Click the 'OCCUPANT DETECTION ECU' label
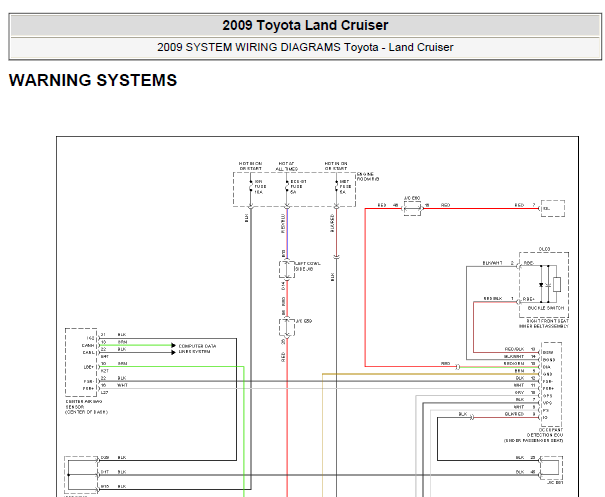The image size is (605, 497). tap(544, 435)
